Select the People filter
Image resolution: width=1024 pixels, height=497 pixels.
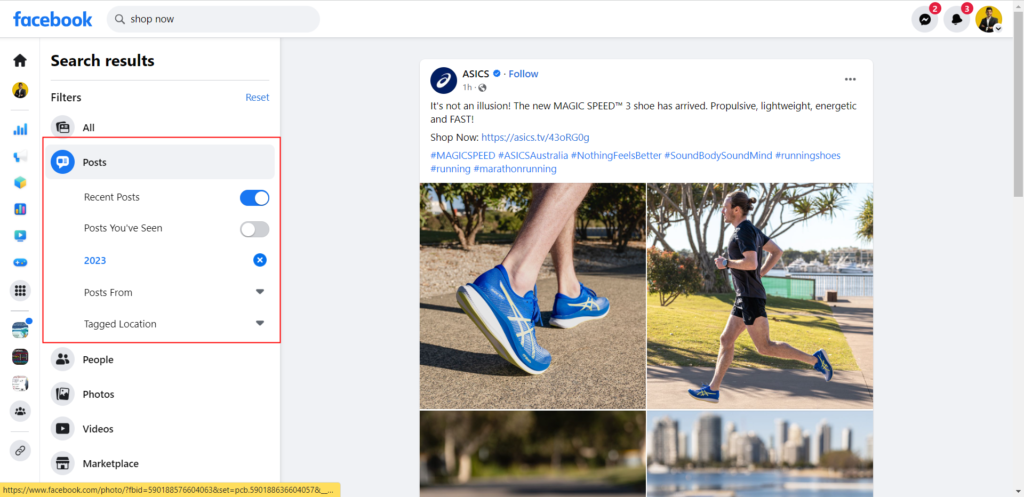coord(160,360)
